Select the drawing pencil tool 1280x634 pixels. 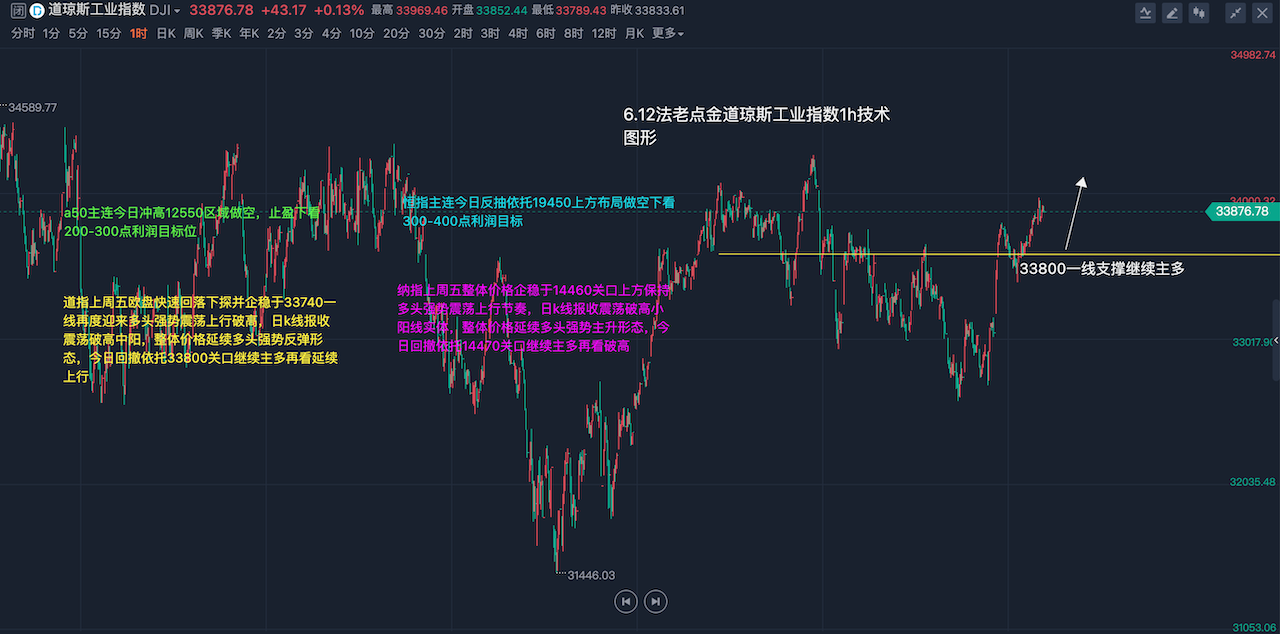1171,13
